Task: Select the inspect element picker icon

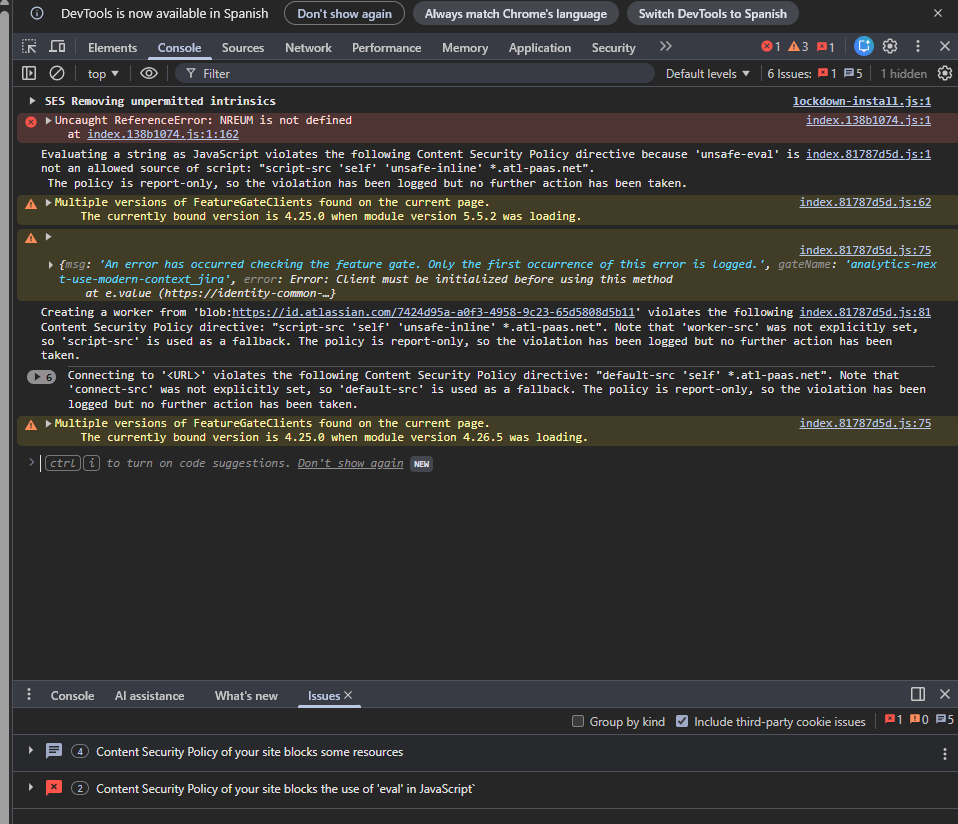Action: click(x=29, y=47)
